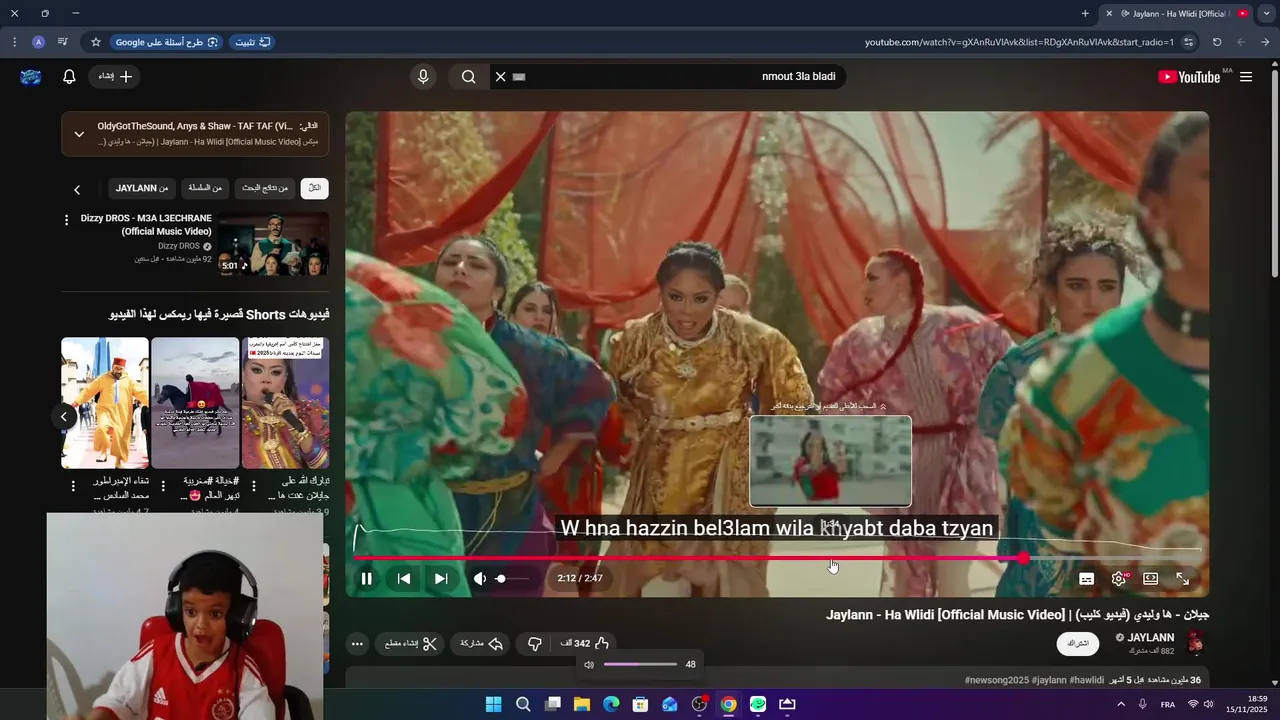Create a clip with scissors button
Viewport: 1280px width, 720px height.
coord(412,644)
